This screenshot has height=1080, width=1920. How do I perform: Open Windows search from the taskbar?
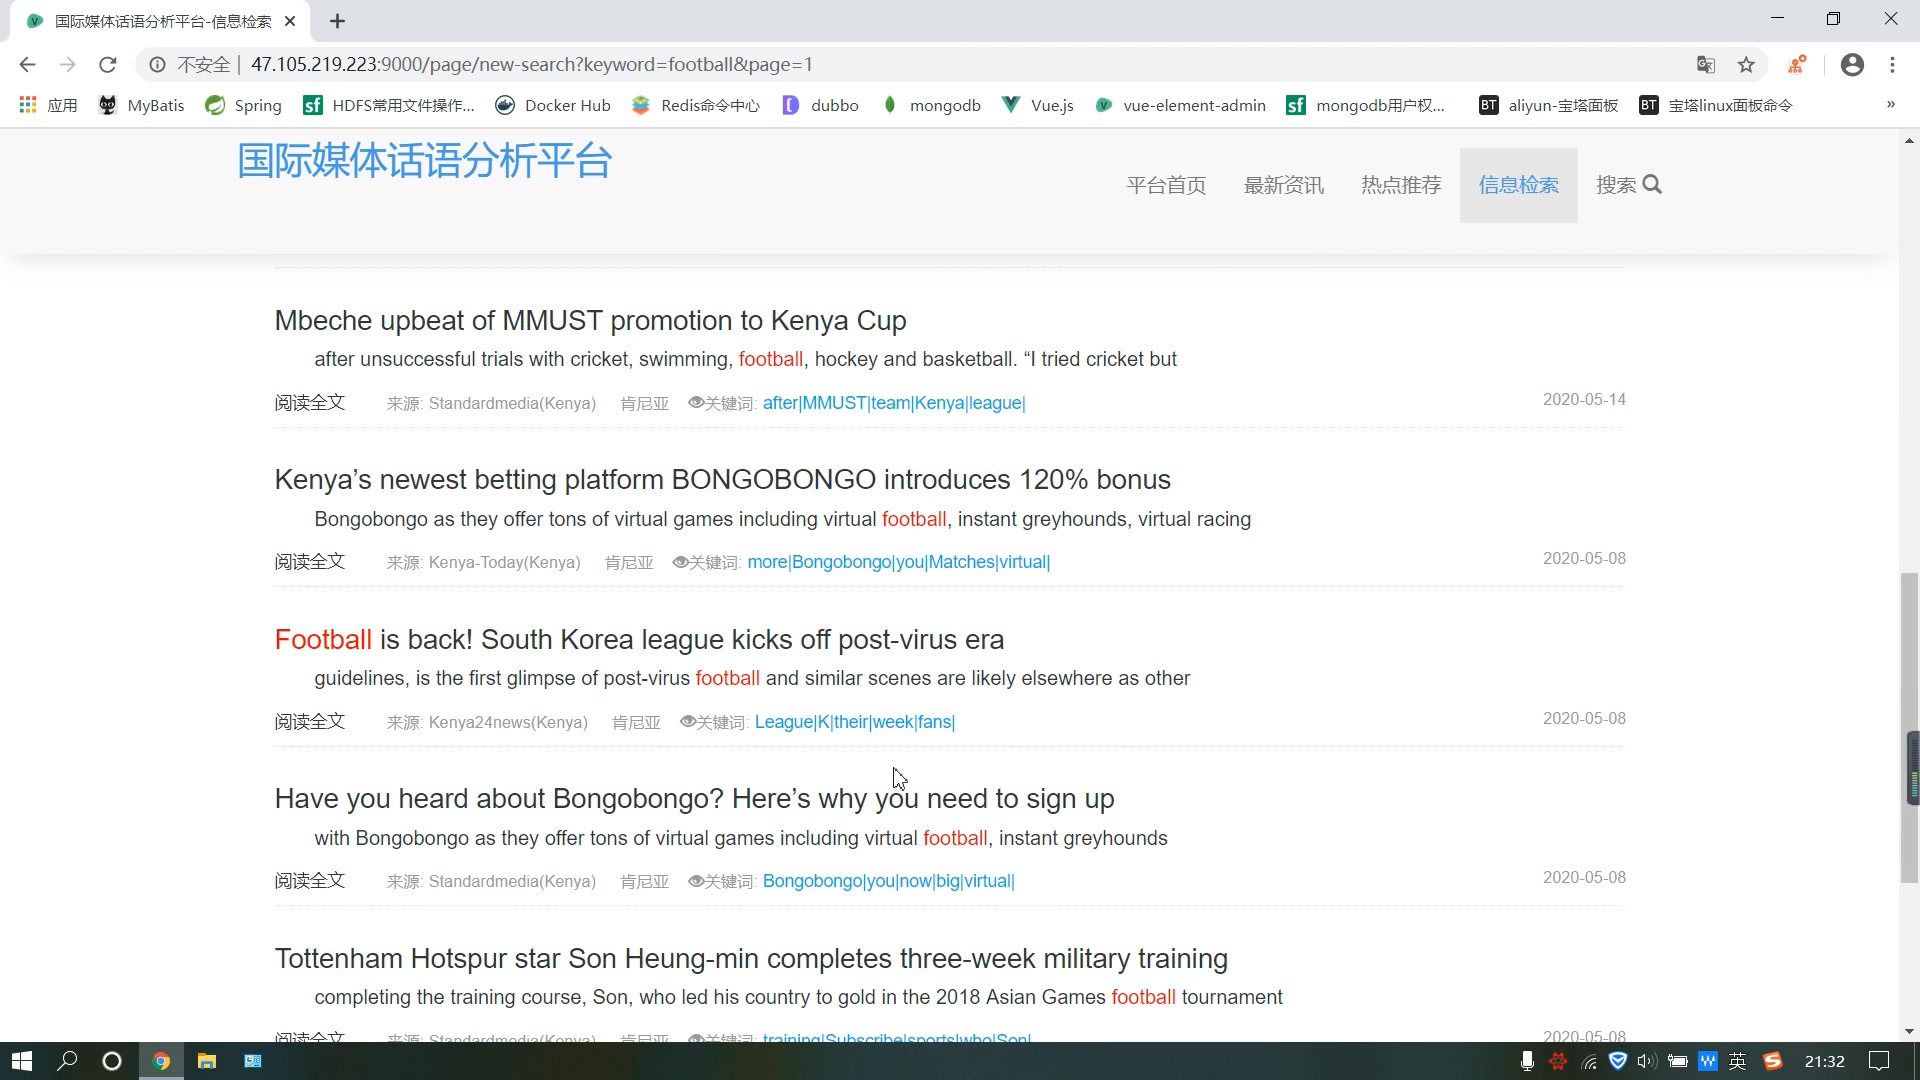pos(67,1061)
